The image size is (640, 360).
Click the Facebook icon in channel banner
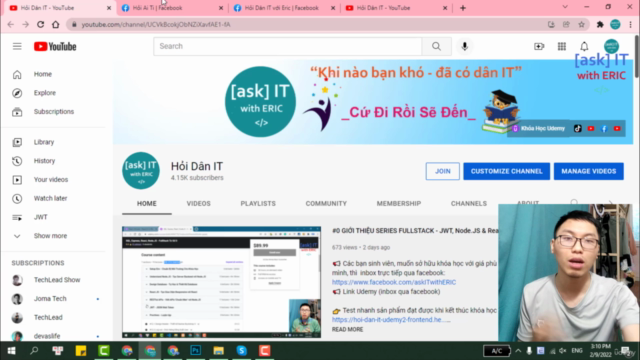click(604, 129)
